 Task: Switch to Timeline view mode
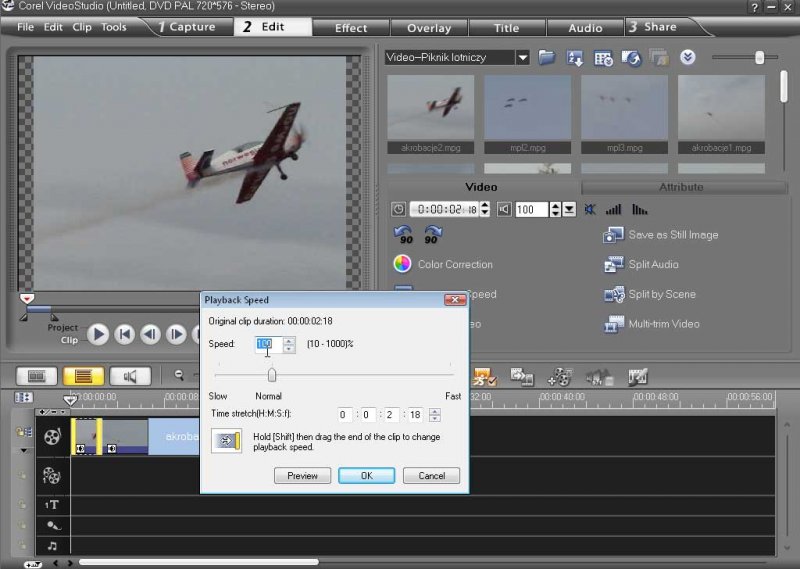pyautogui.click(x=84, y=376)
